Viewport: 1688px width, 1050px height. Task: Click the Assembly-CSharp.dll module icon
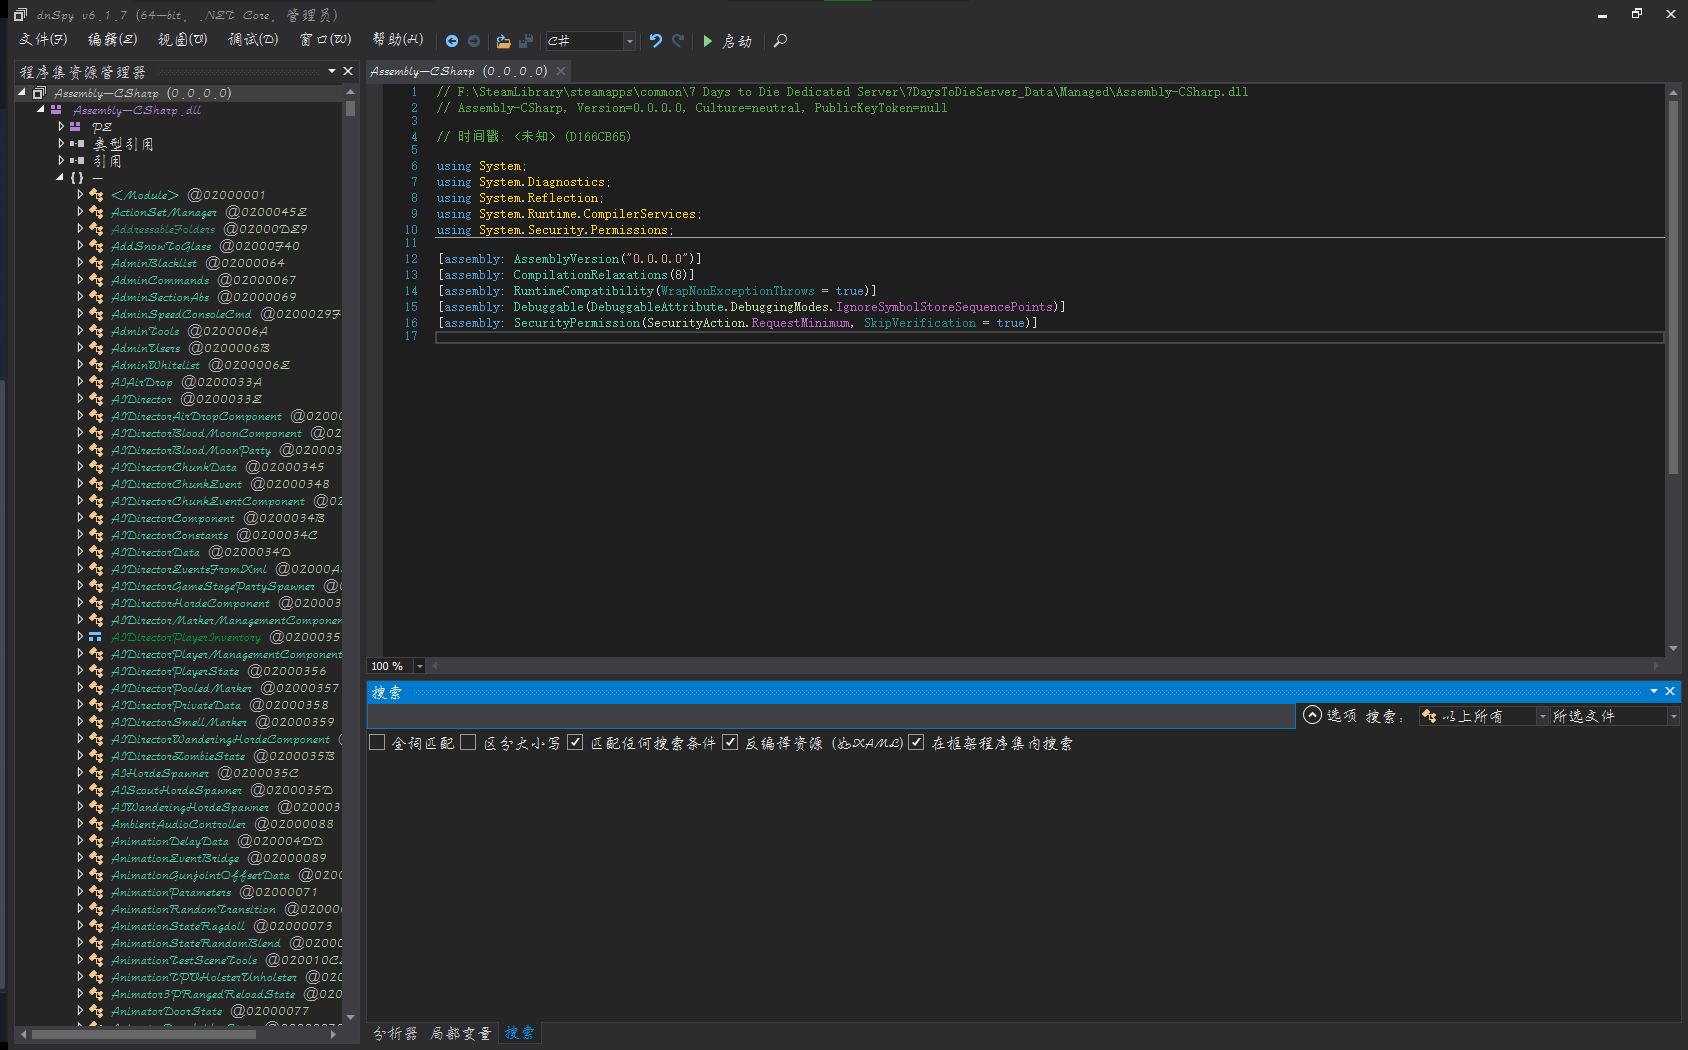(56, 110)
